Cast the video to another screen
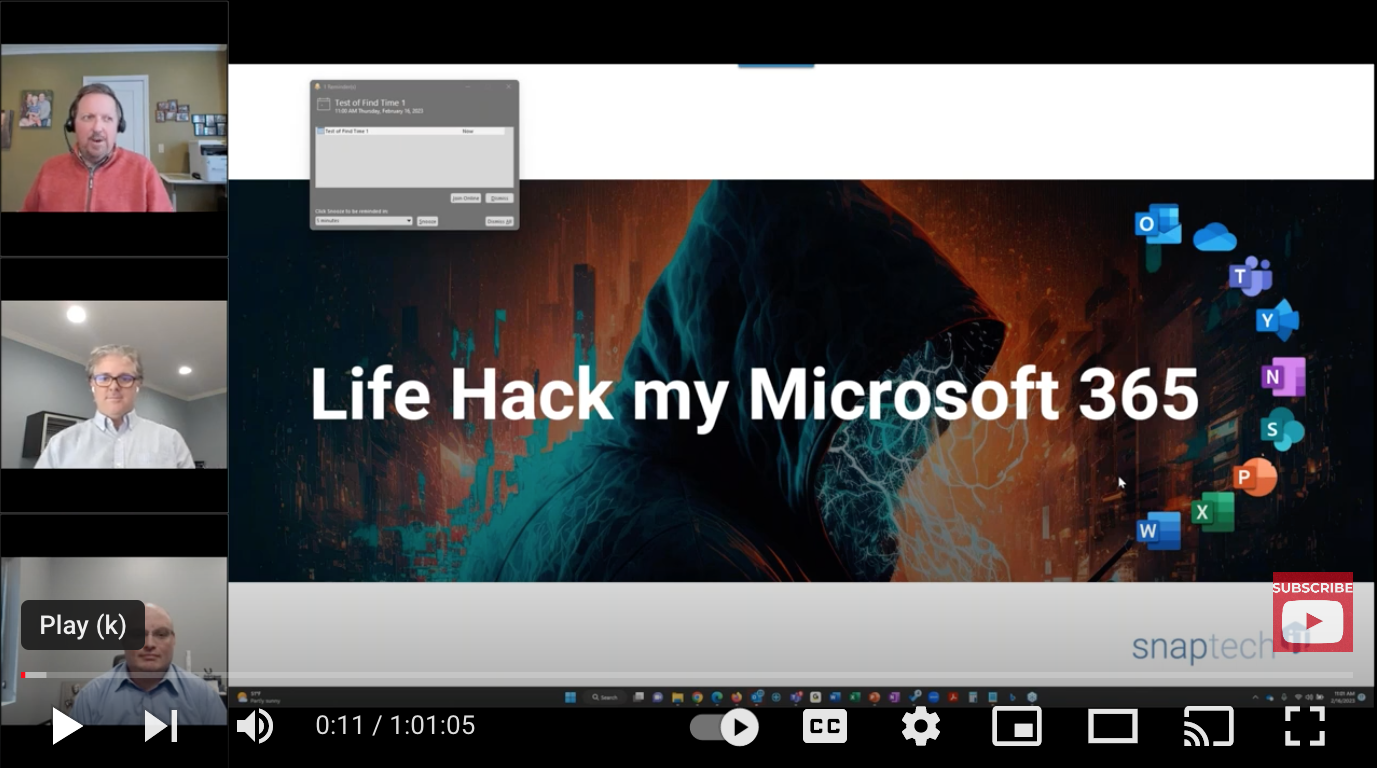Viewport: 1378px width, 768px height. click(x=1208, y=726)
